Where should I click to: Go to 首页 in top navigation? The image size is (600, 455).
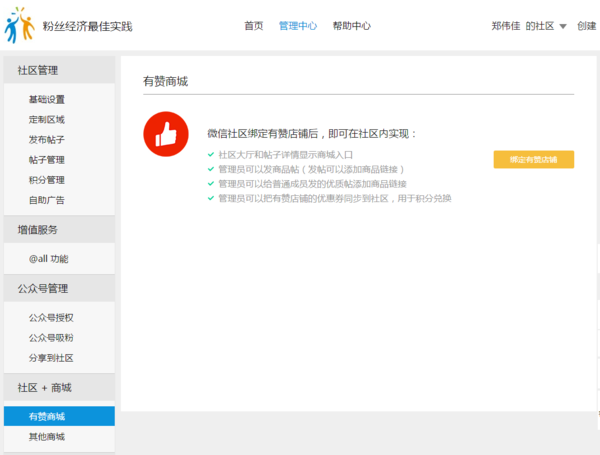(254, 26)
